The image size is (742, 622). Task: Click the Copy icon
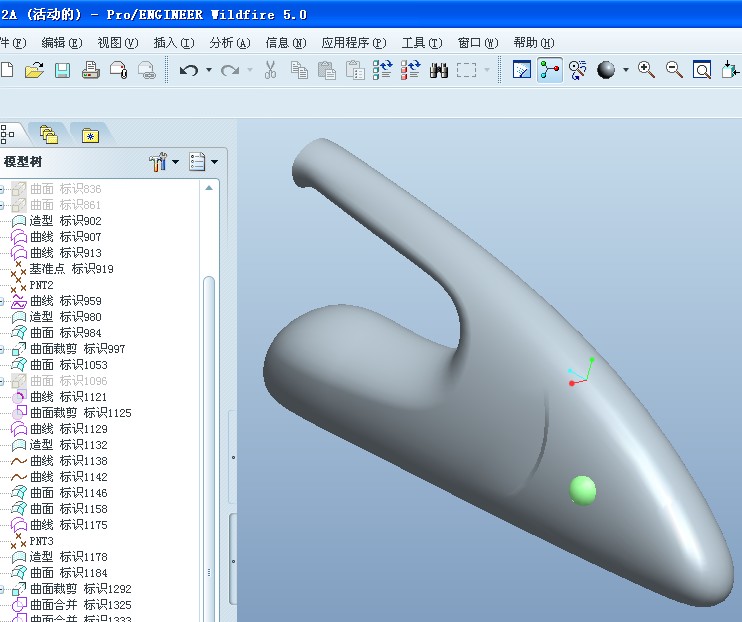click(299, 70)
